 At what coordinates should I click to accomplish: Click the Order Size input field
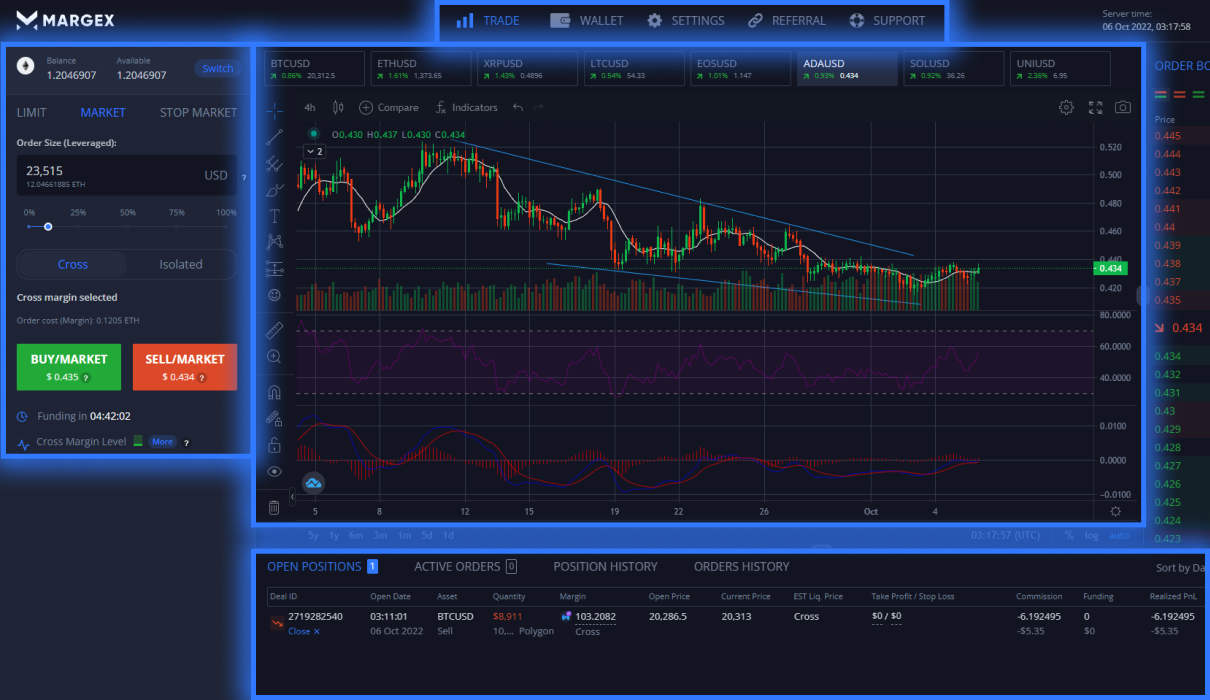[x=127, y=175]
